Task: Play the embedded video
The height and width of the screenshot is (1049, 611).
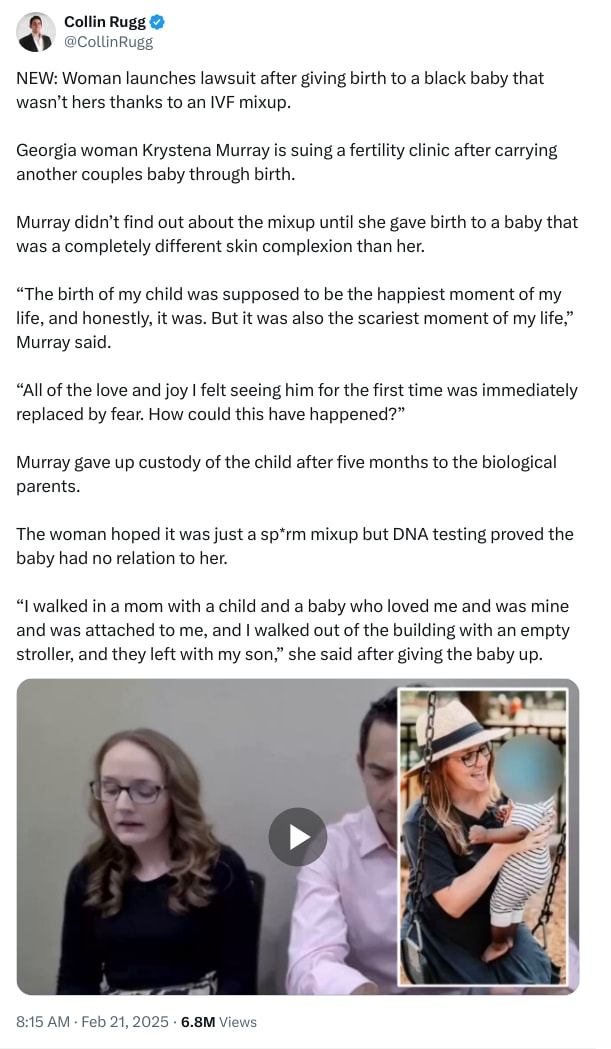Action: (x=297, y=836)
